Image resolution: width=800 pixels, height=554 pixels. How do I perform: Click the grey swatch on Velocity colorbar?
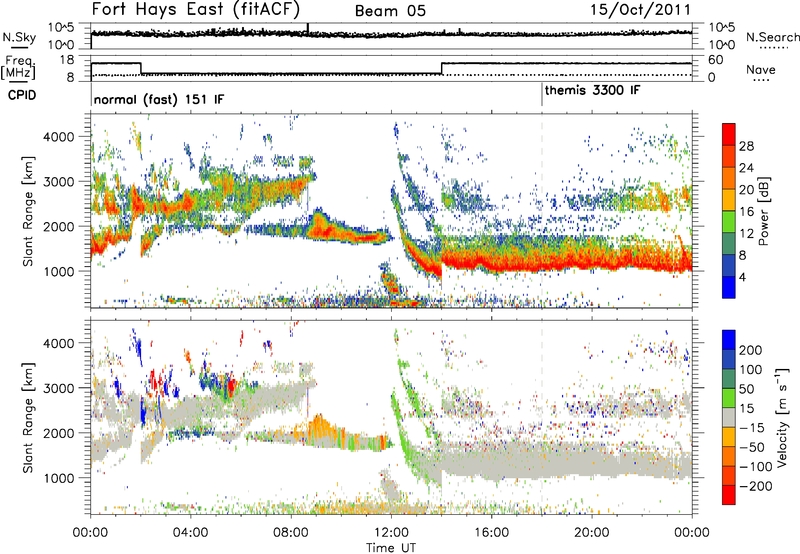tap(729, 417)
